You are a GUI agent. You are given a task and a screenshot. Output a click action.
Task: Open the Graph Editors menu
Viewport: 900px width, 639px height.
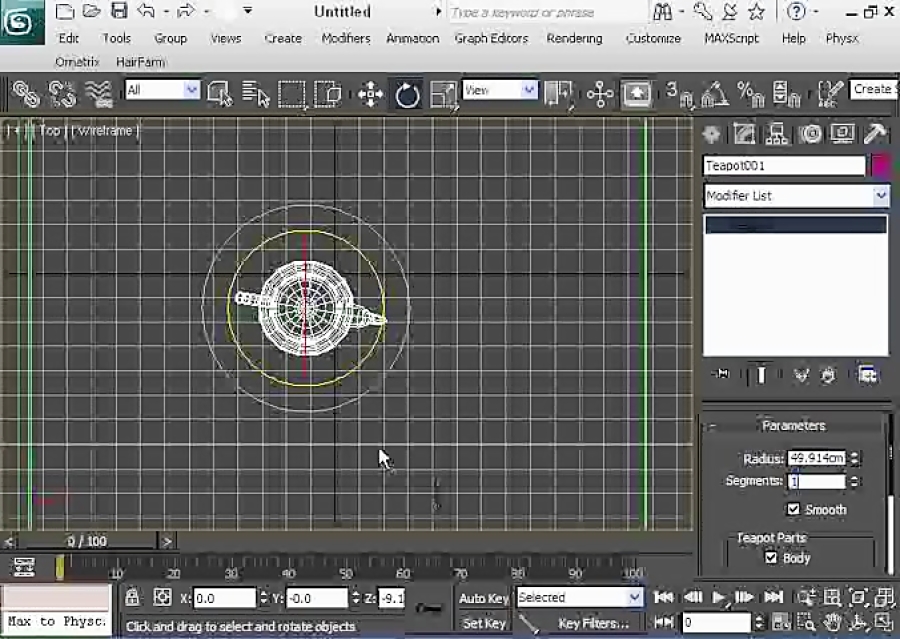(491, 38)
